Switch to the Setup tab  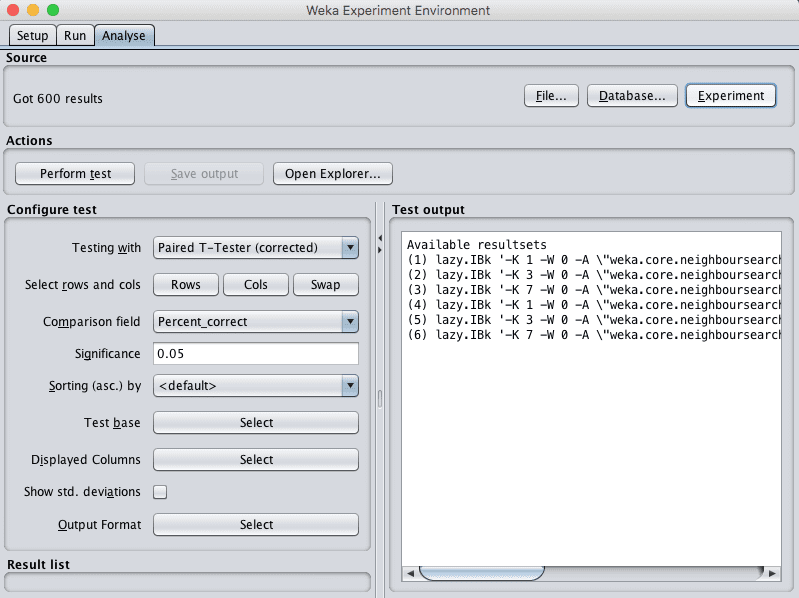coord(33,36)
